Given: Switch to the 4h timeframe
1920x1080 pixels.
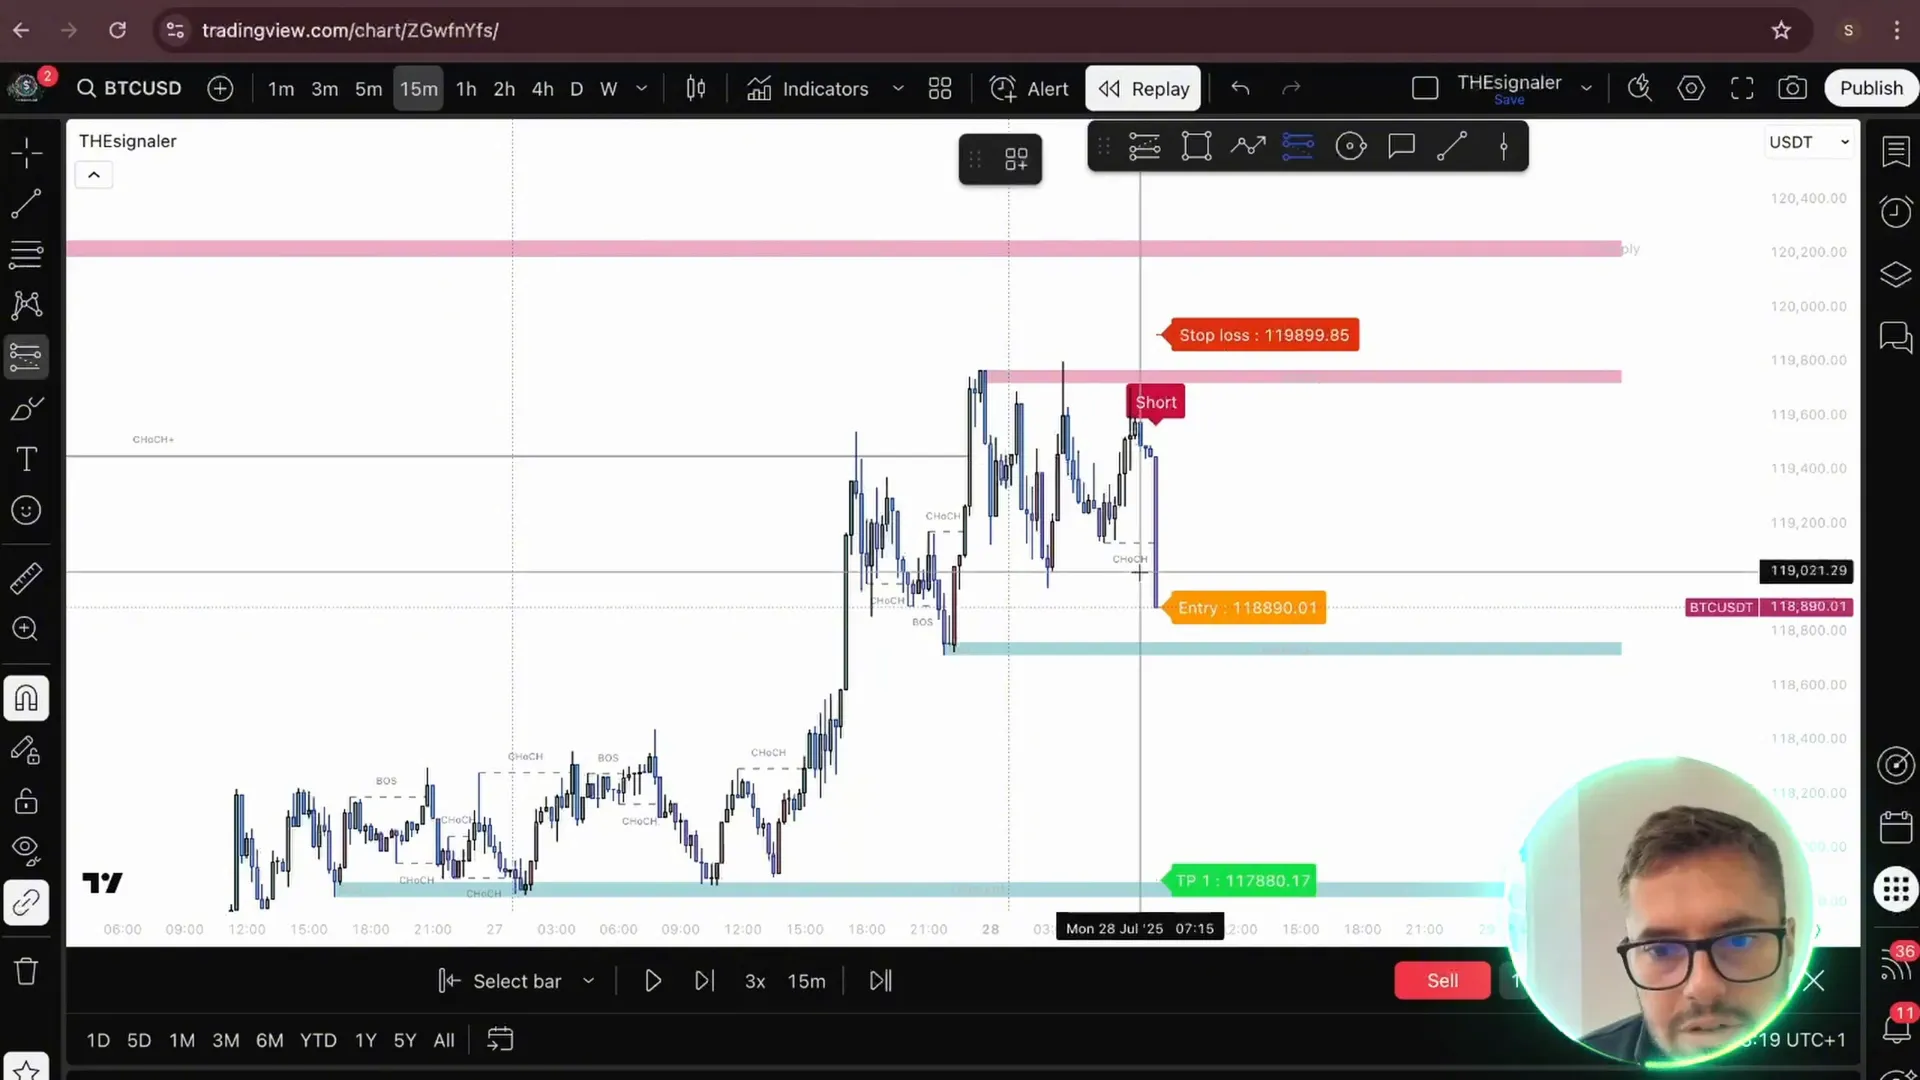Looking at the screenshot, I should 542,89.
